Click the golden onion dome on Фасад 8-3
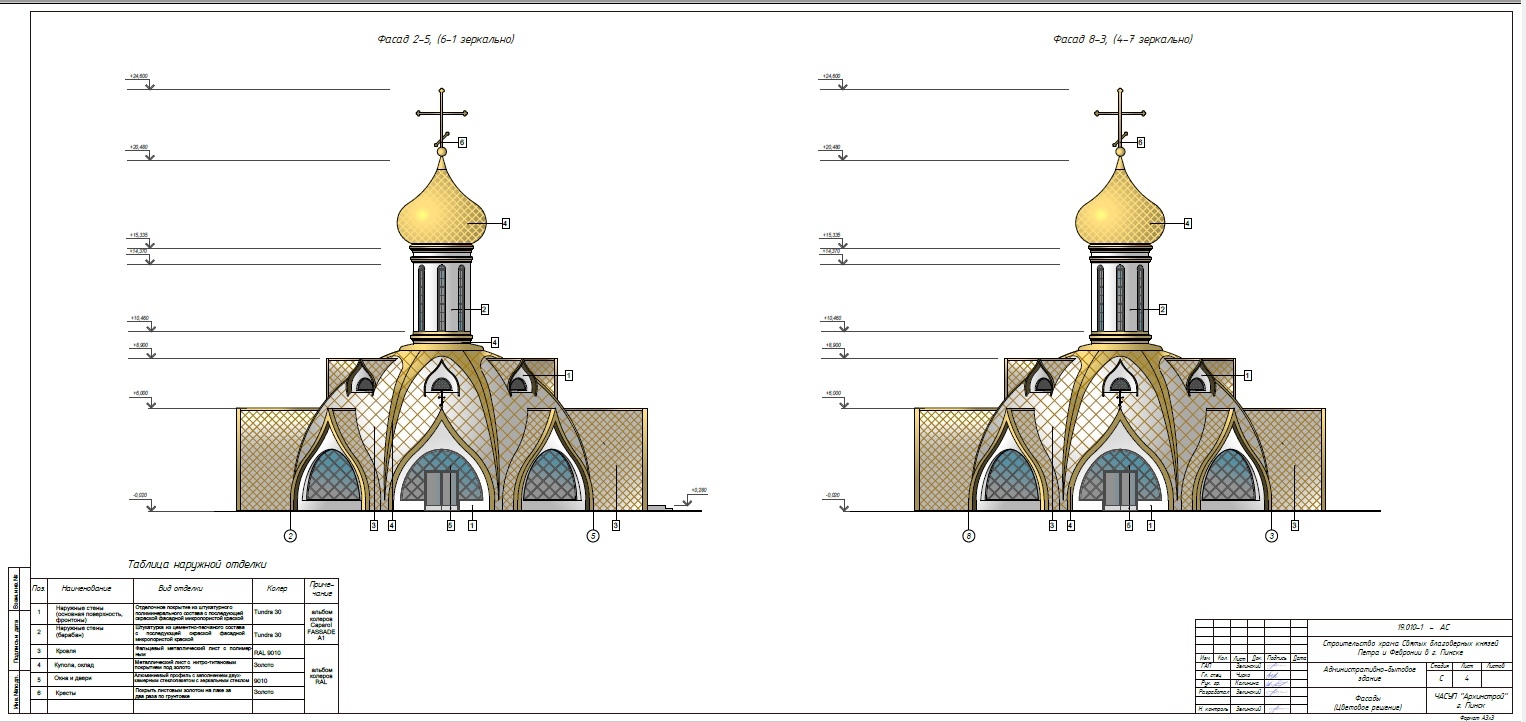The width and height of the screenshot is (1526, 722). coord(1119,205)
